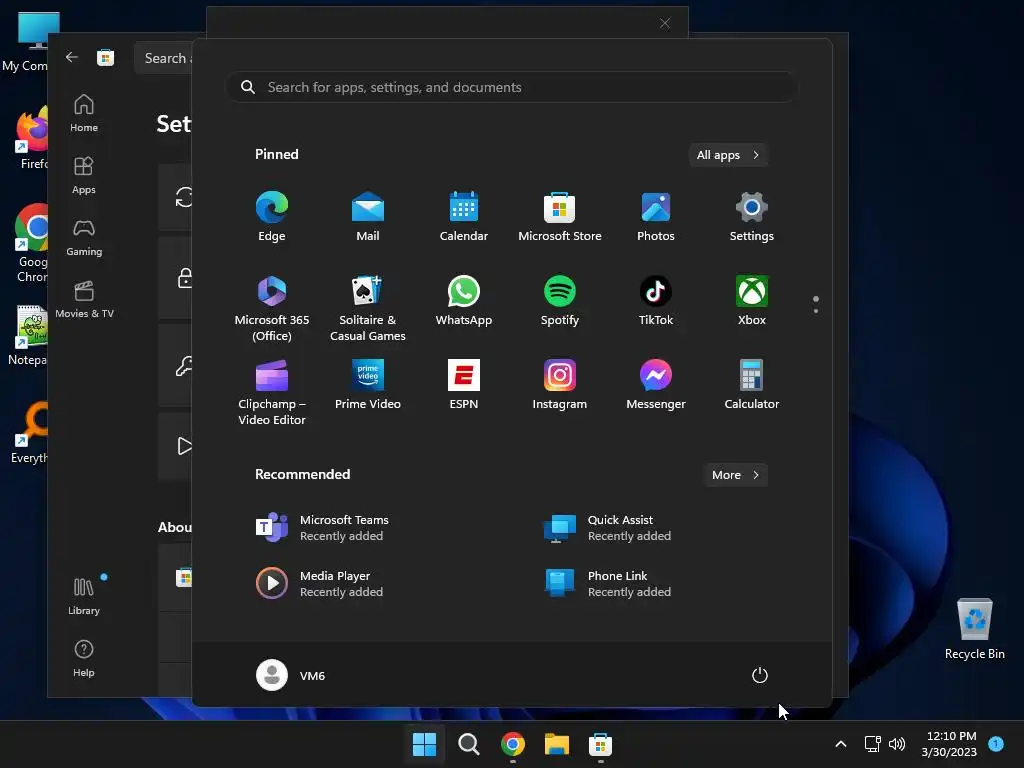Click the Microsoft Store search field
Viewport: 1024px width, 768px height.
163,58
